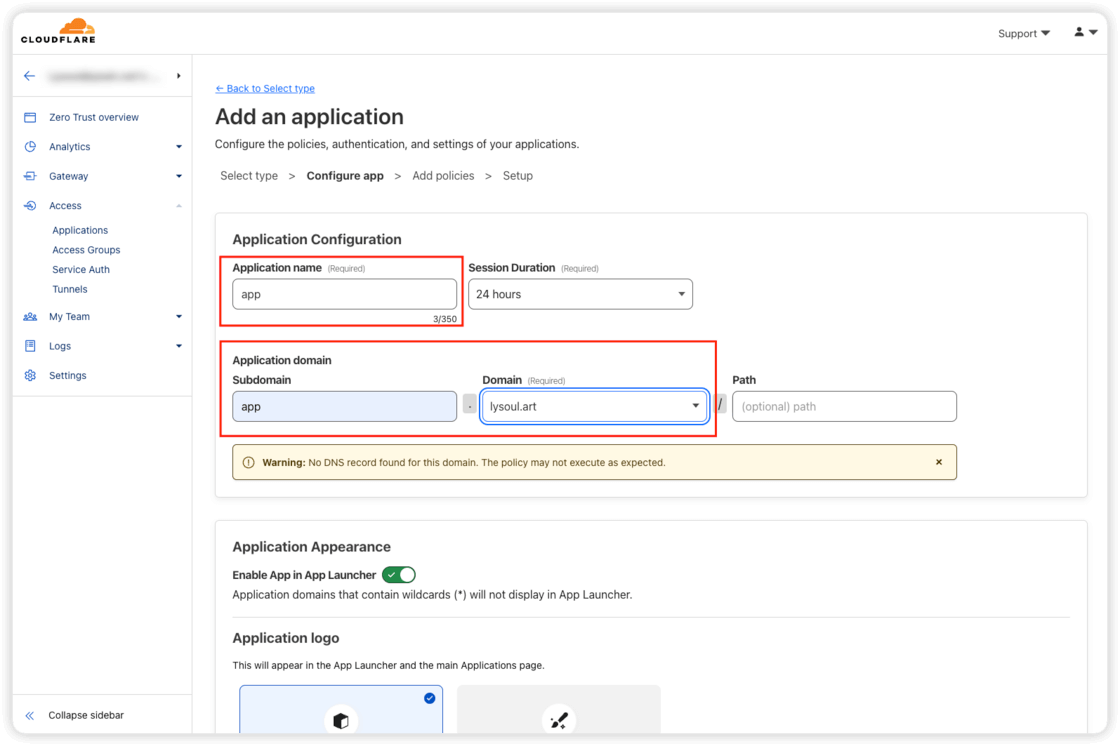Click the Zero Trust overview icon

30,117
